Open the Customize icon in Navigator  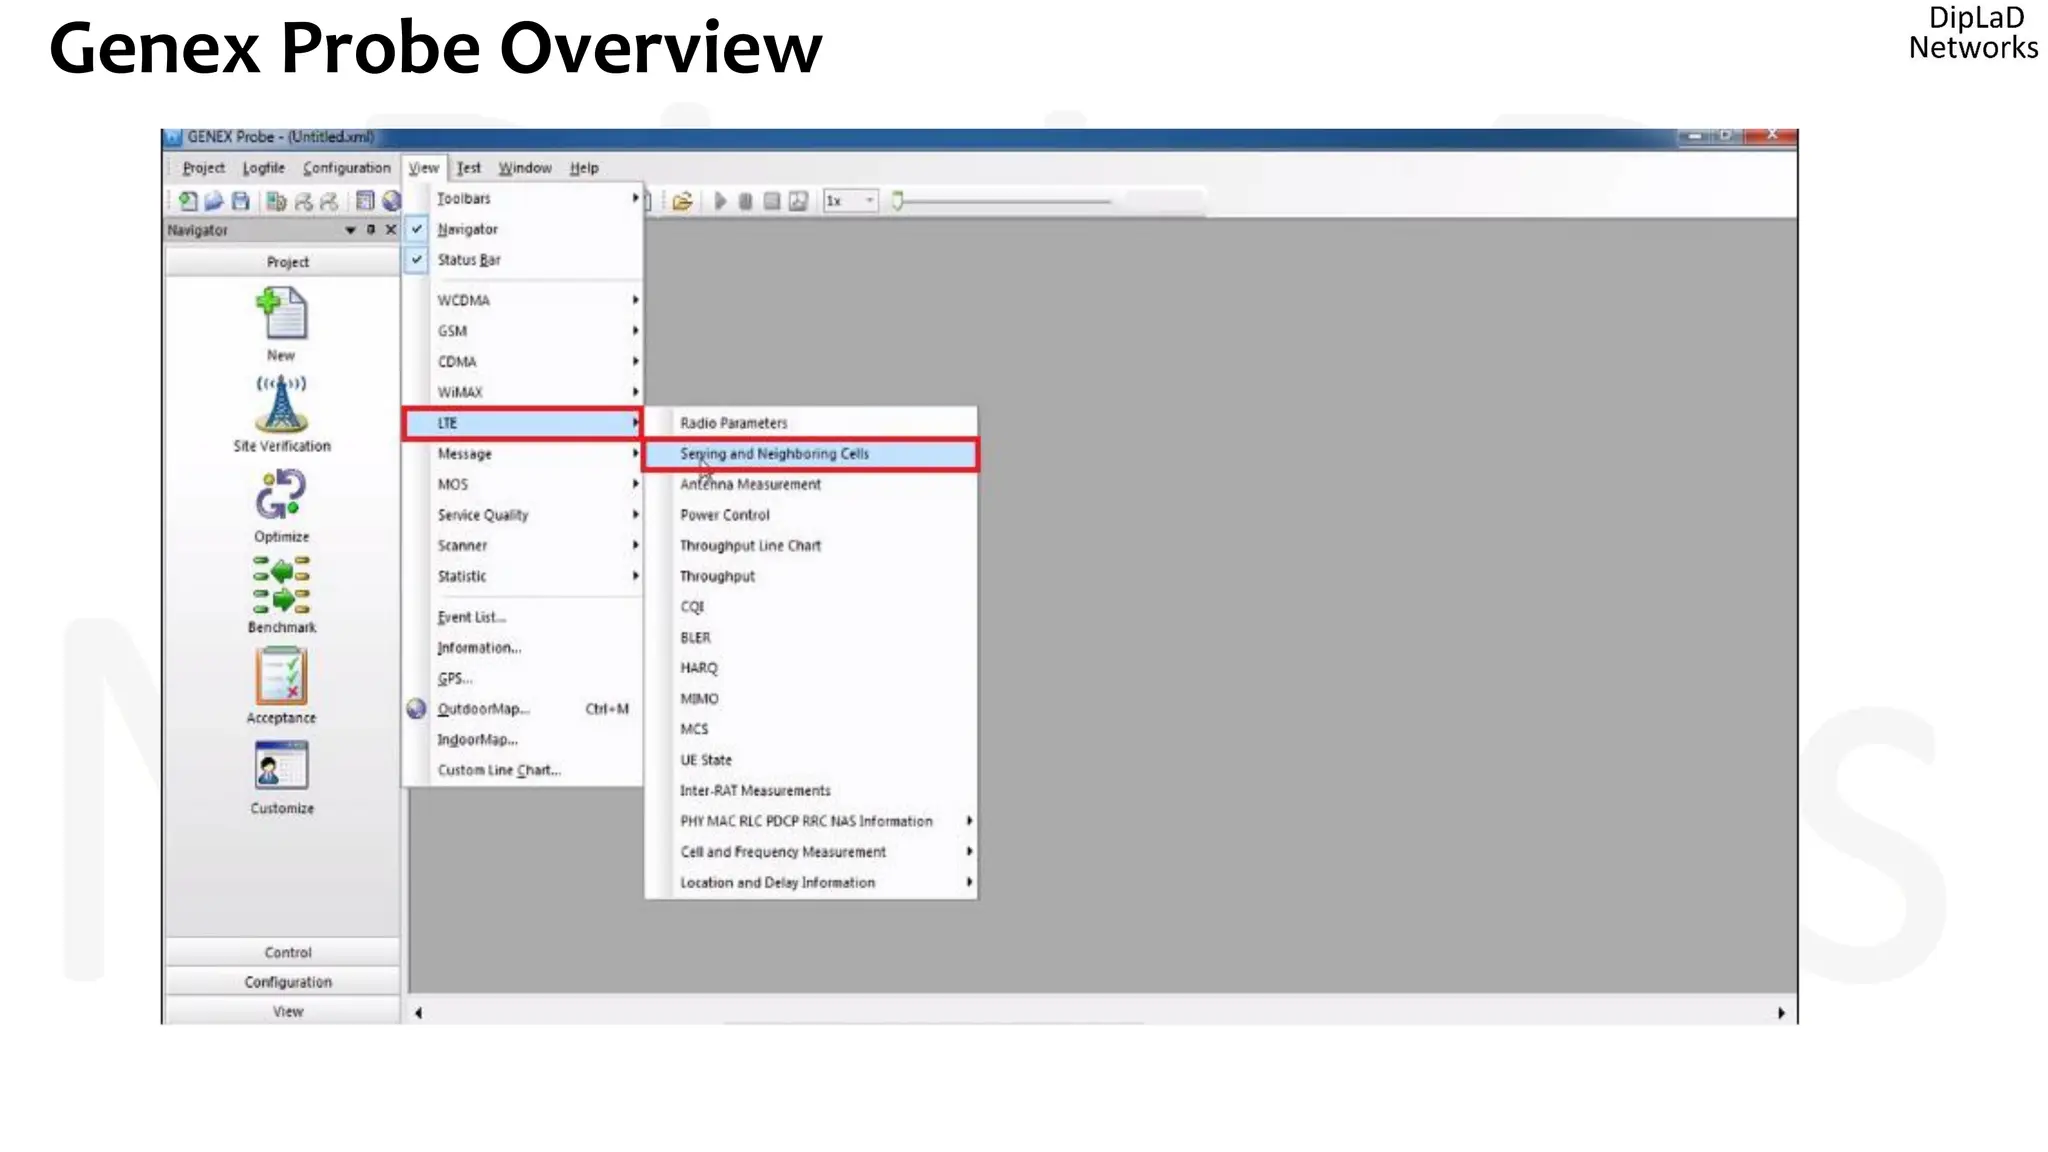pyautogui.click(x=281, y=767)
